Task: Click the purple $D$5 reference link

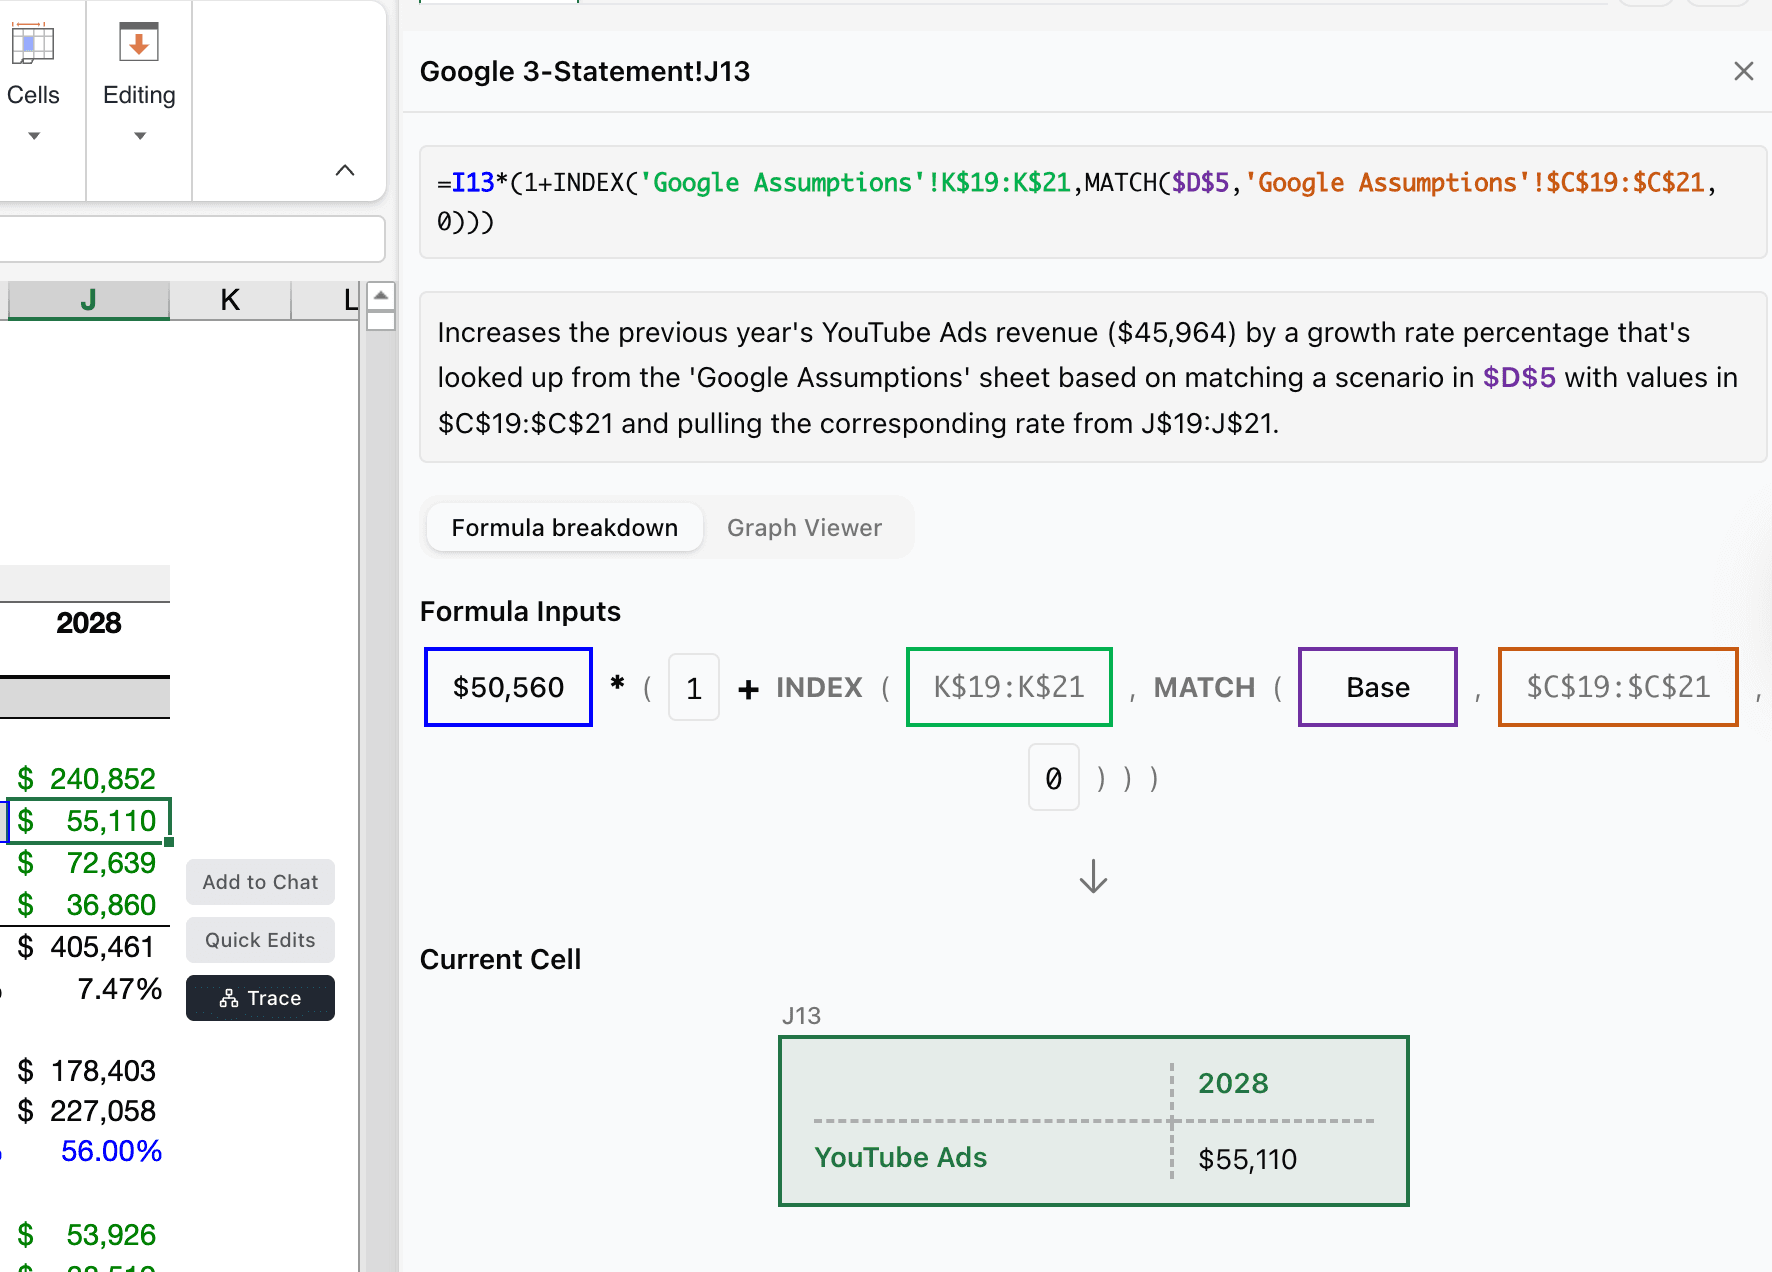Action: (x=1519, y=377)
